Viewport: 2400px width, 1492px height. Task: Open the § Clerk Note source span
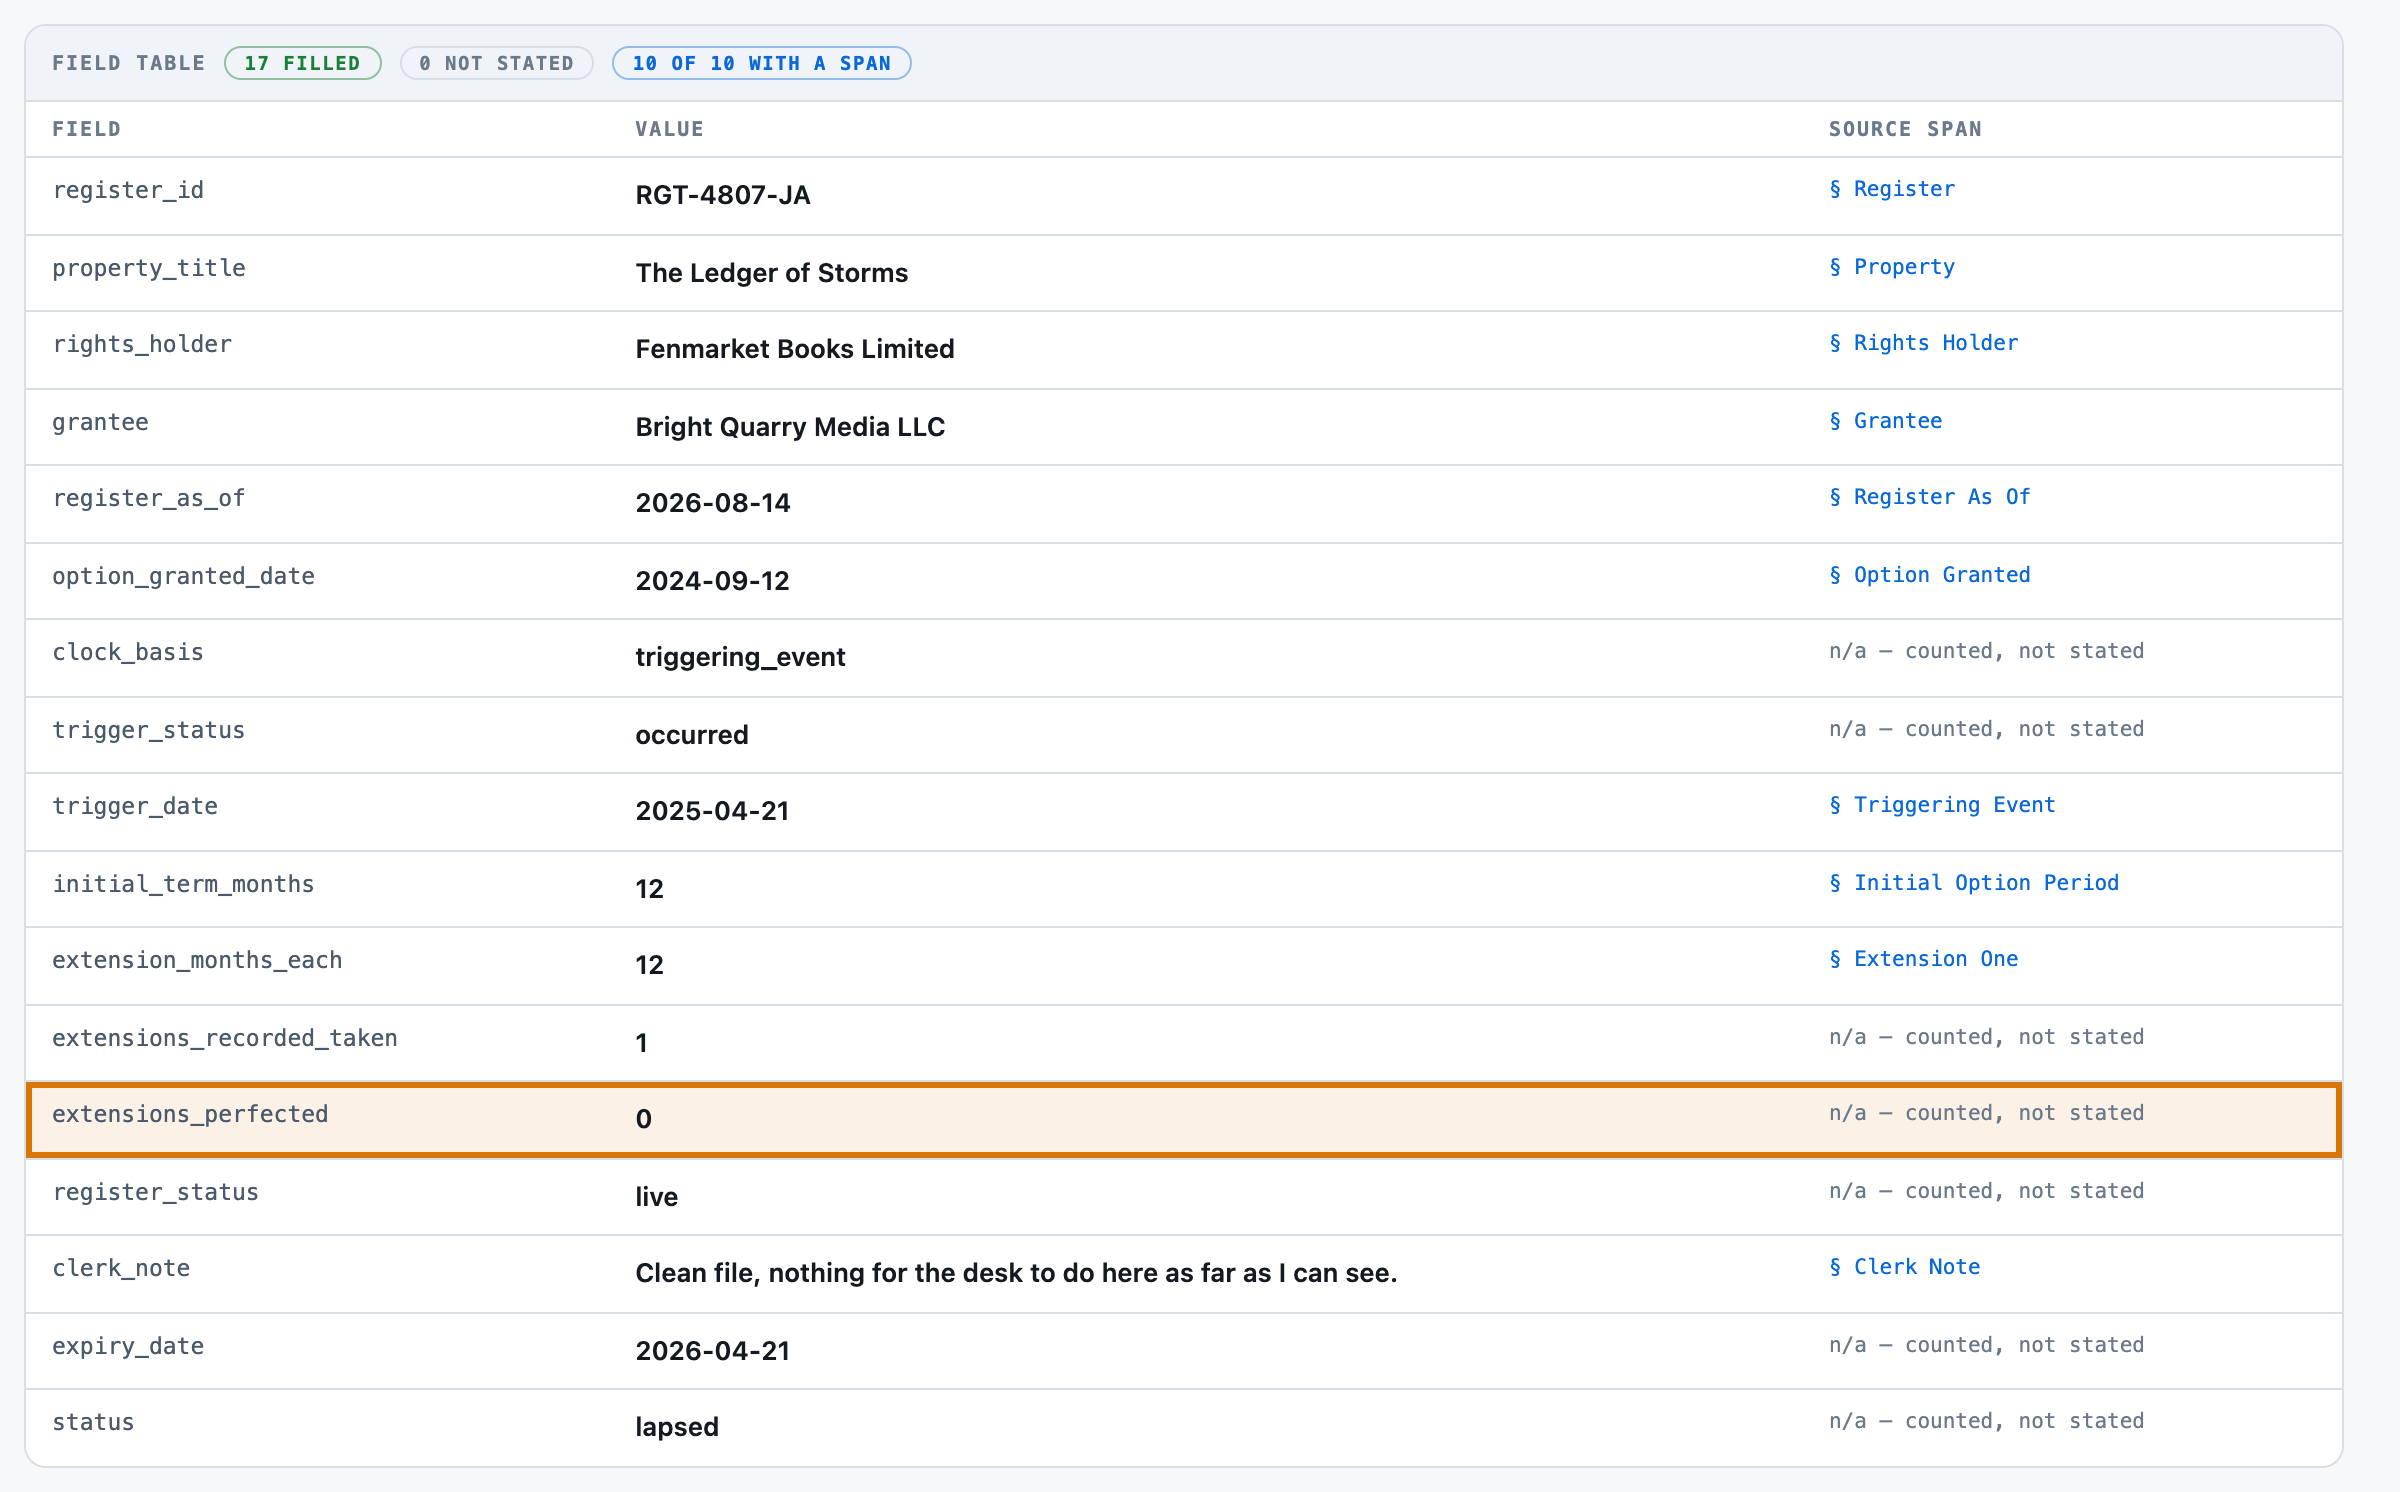click(1904, 1267)
